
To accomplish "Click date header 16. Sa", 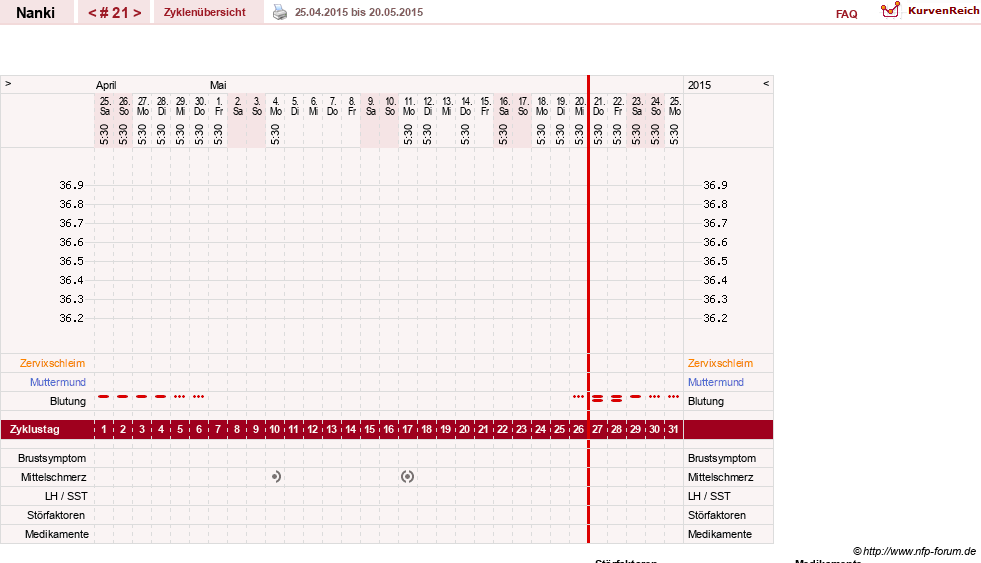I will pos(504,106).
